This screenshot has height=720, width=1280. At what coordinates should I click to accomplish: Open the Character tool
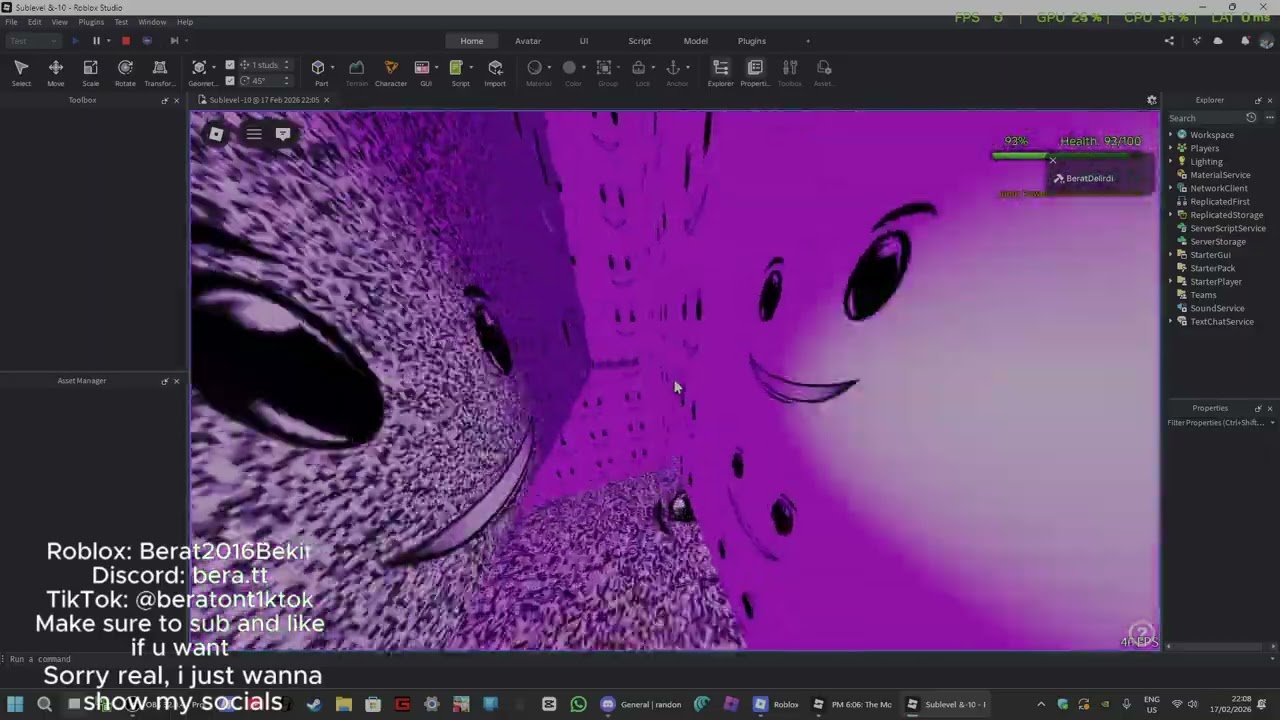click(391, 73)
